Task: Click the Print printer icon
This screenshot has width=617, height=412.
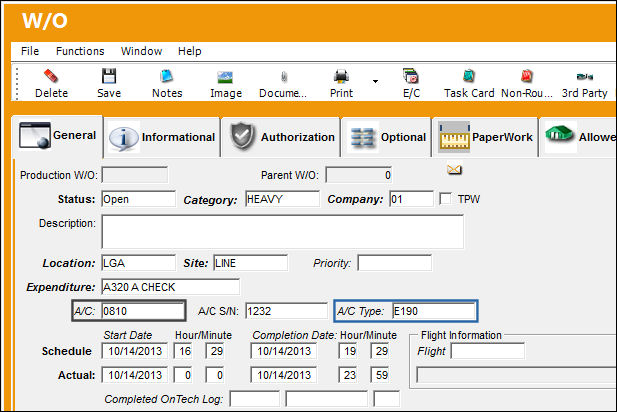Action: (x=341, y=76)
